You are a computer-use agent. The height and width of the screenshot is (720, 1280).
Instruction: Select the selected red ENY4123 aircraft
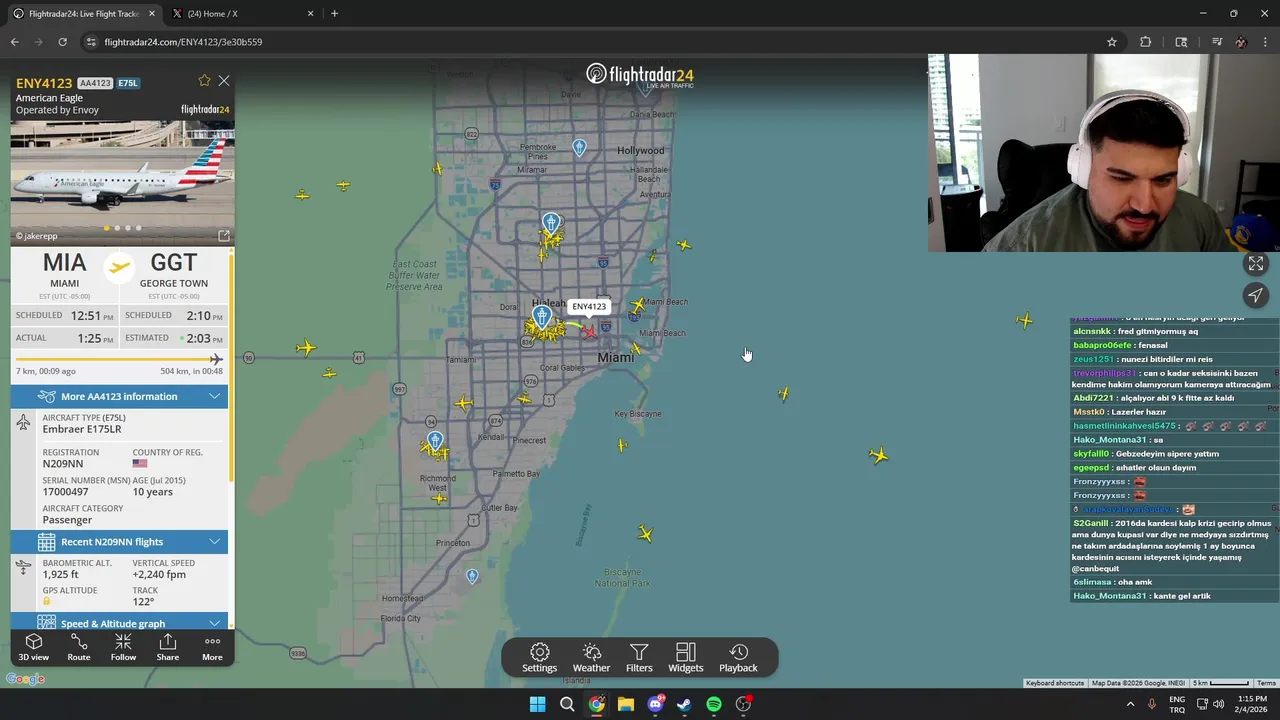pyautogui.click(x=590, y=331)
